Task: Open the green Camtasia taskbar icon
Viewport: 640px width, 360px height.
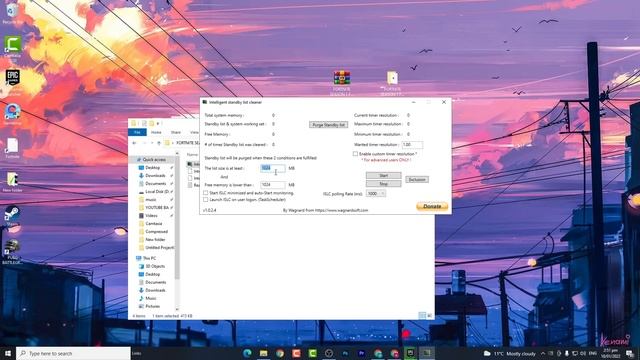Action: tap(313, 353)
